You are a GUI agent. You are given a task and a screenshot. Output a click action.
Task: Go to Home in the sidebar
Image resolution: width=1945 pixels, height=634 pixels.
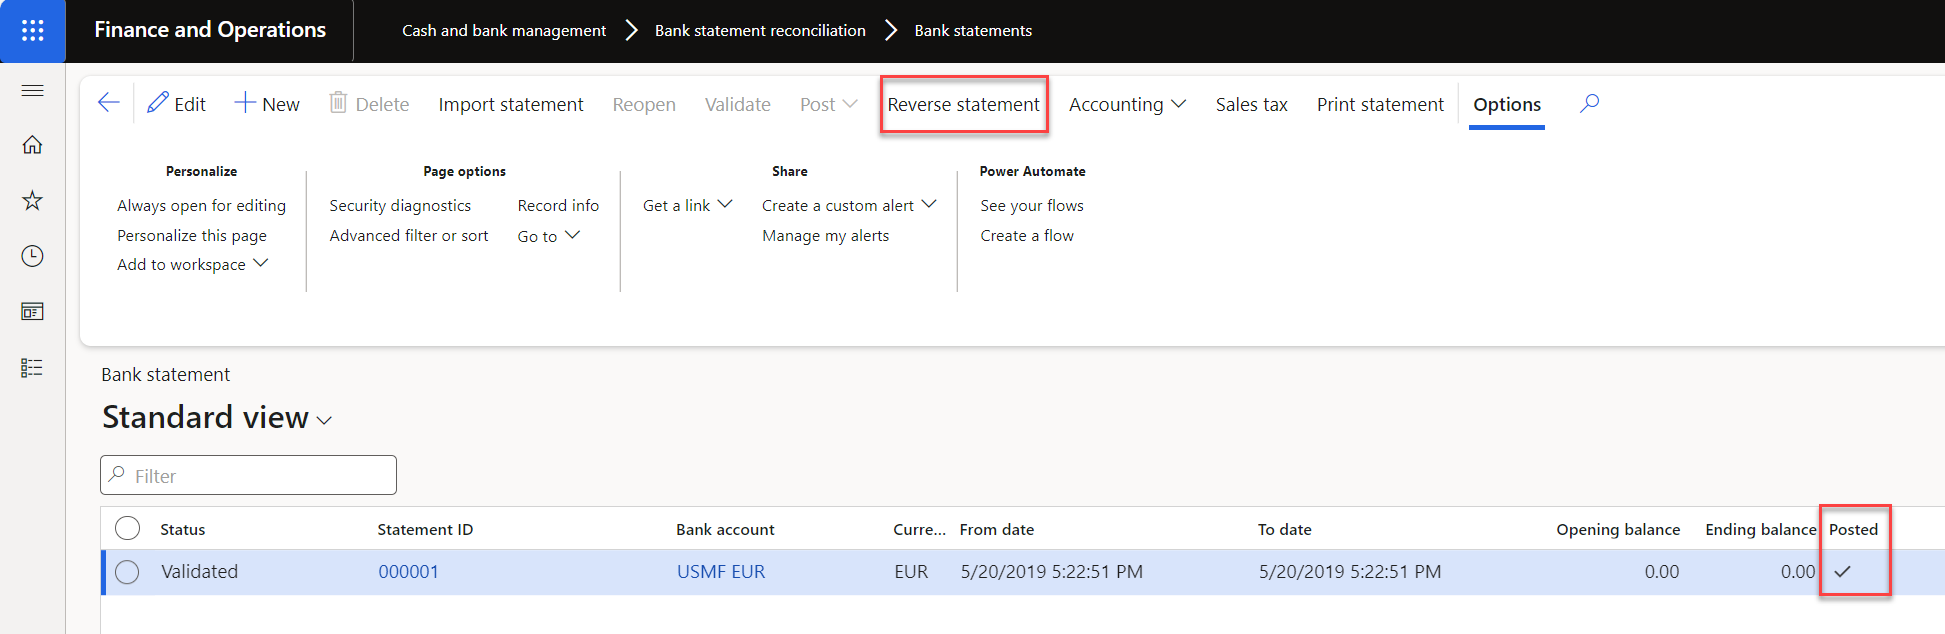32,145
